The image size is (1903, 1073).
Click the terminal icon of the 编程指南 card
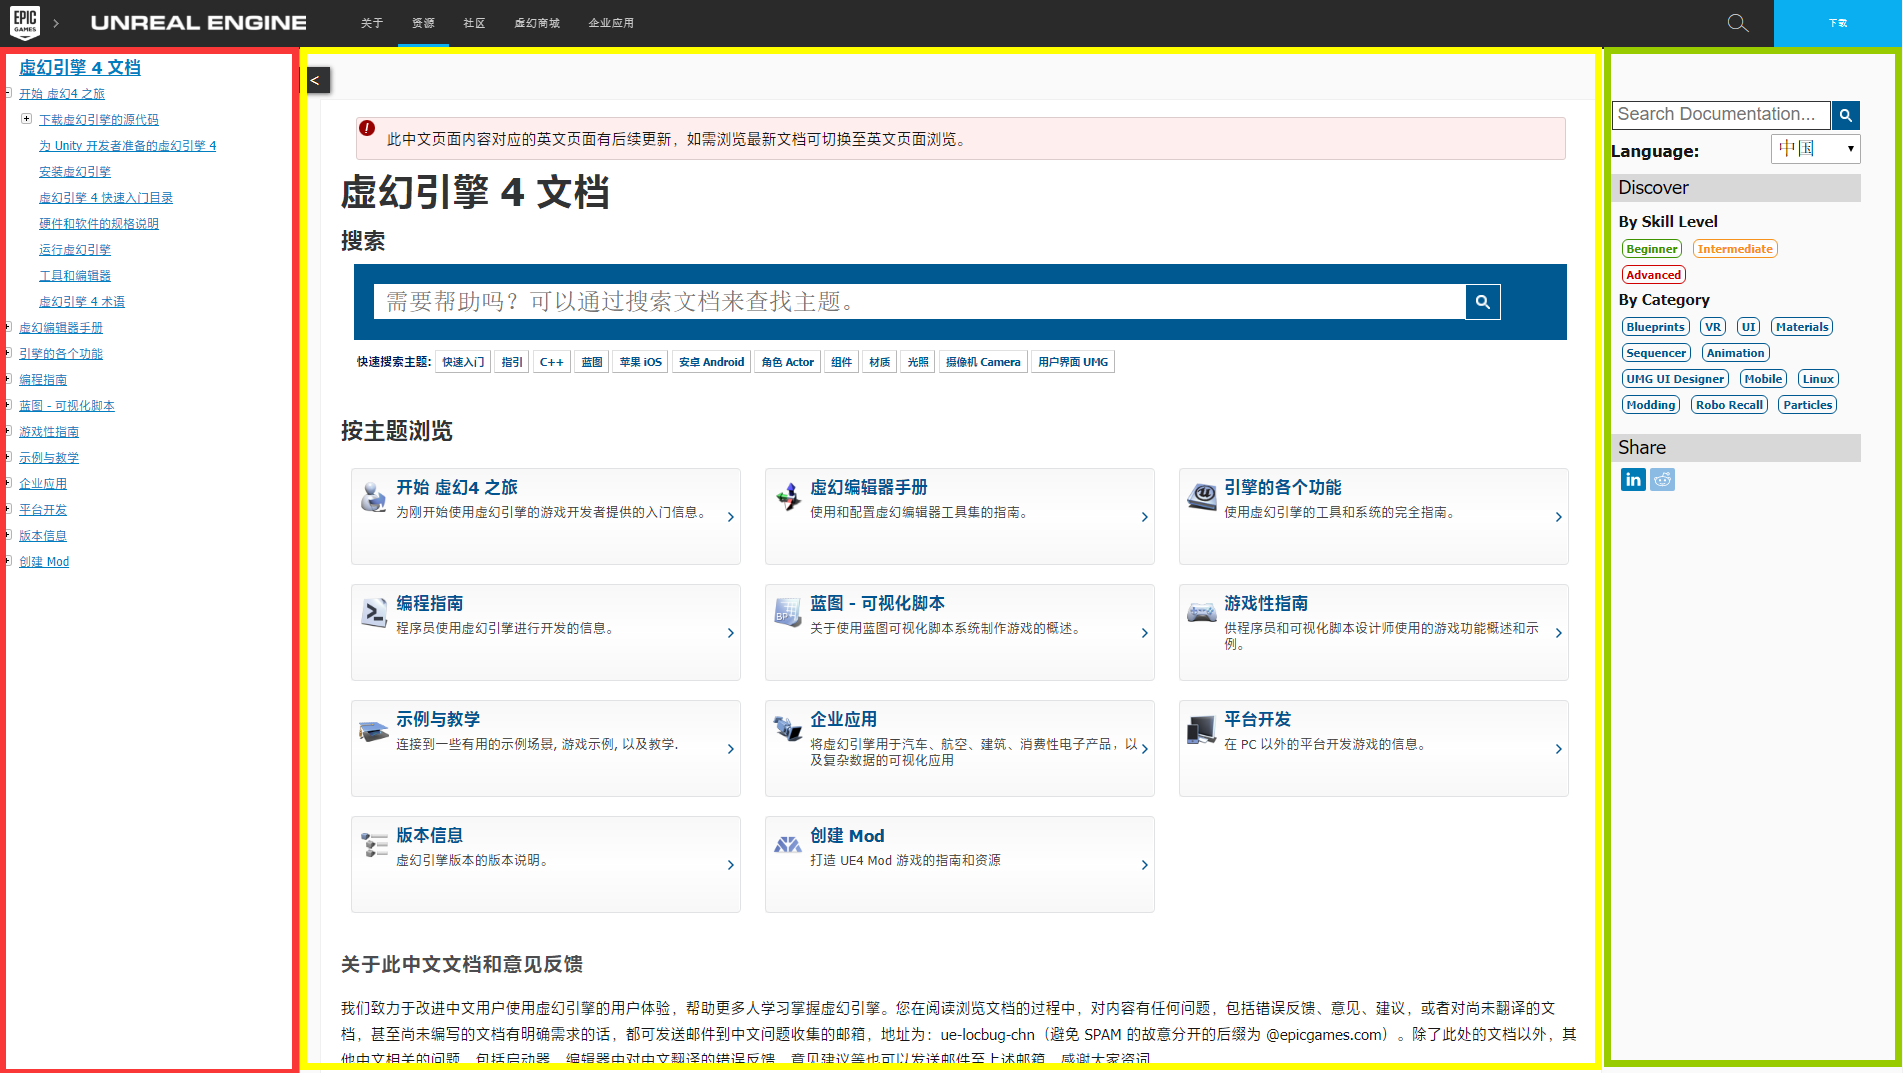click(x=374, y=612)
